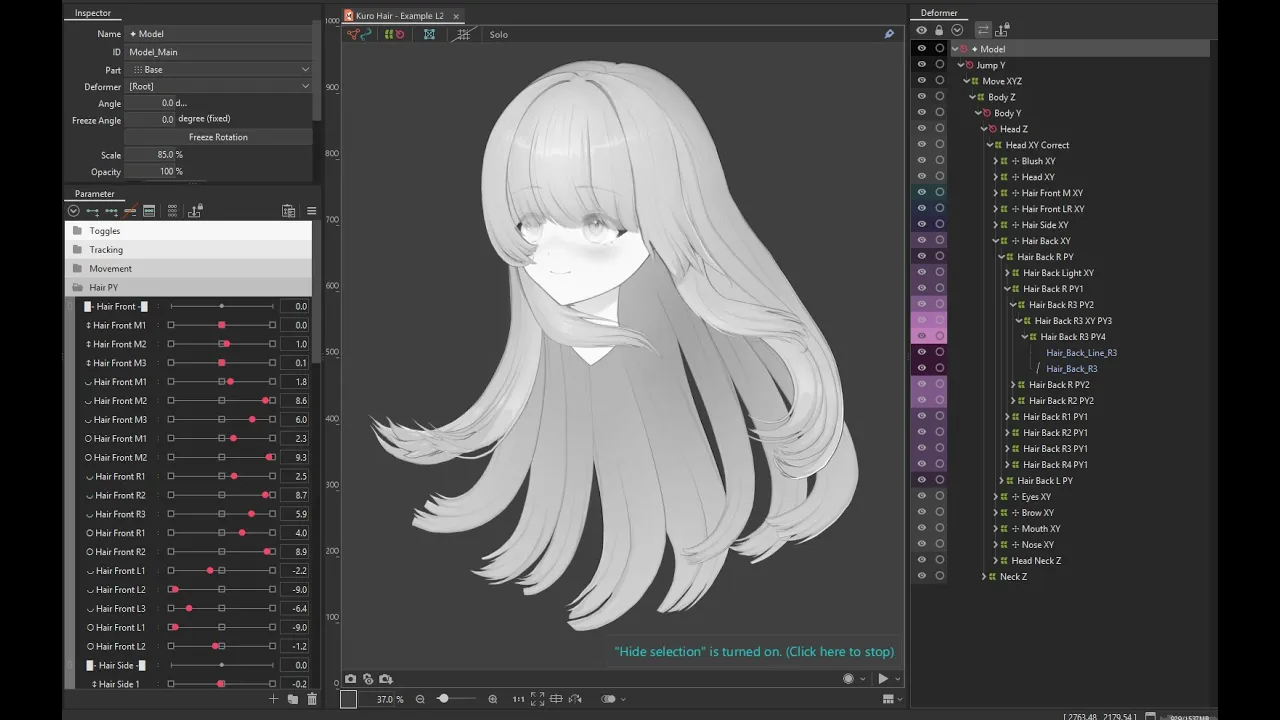Click the Hide selection notice to stop
Image resolution: width=1280 pixels, height=720 pixels.
[x=754, y=652]
